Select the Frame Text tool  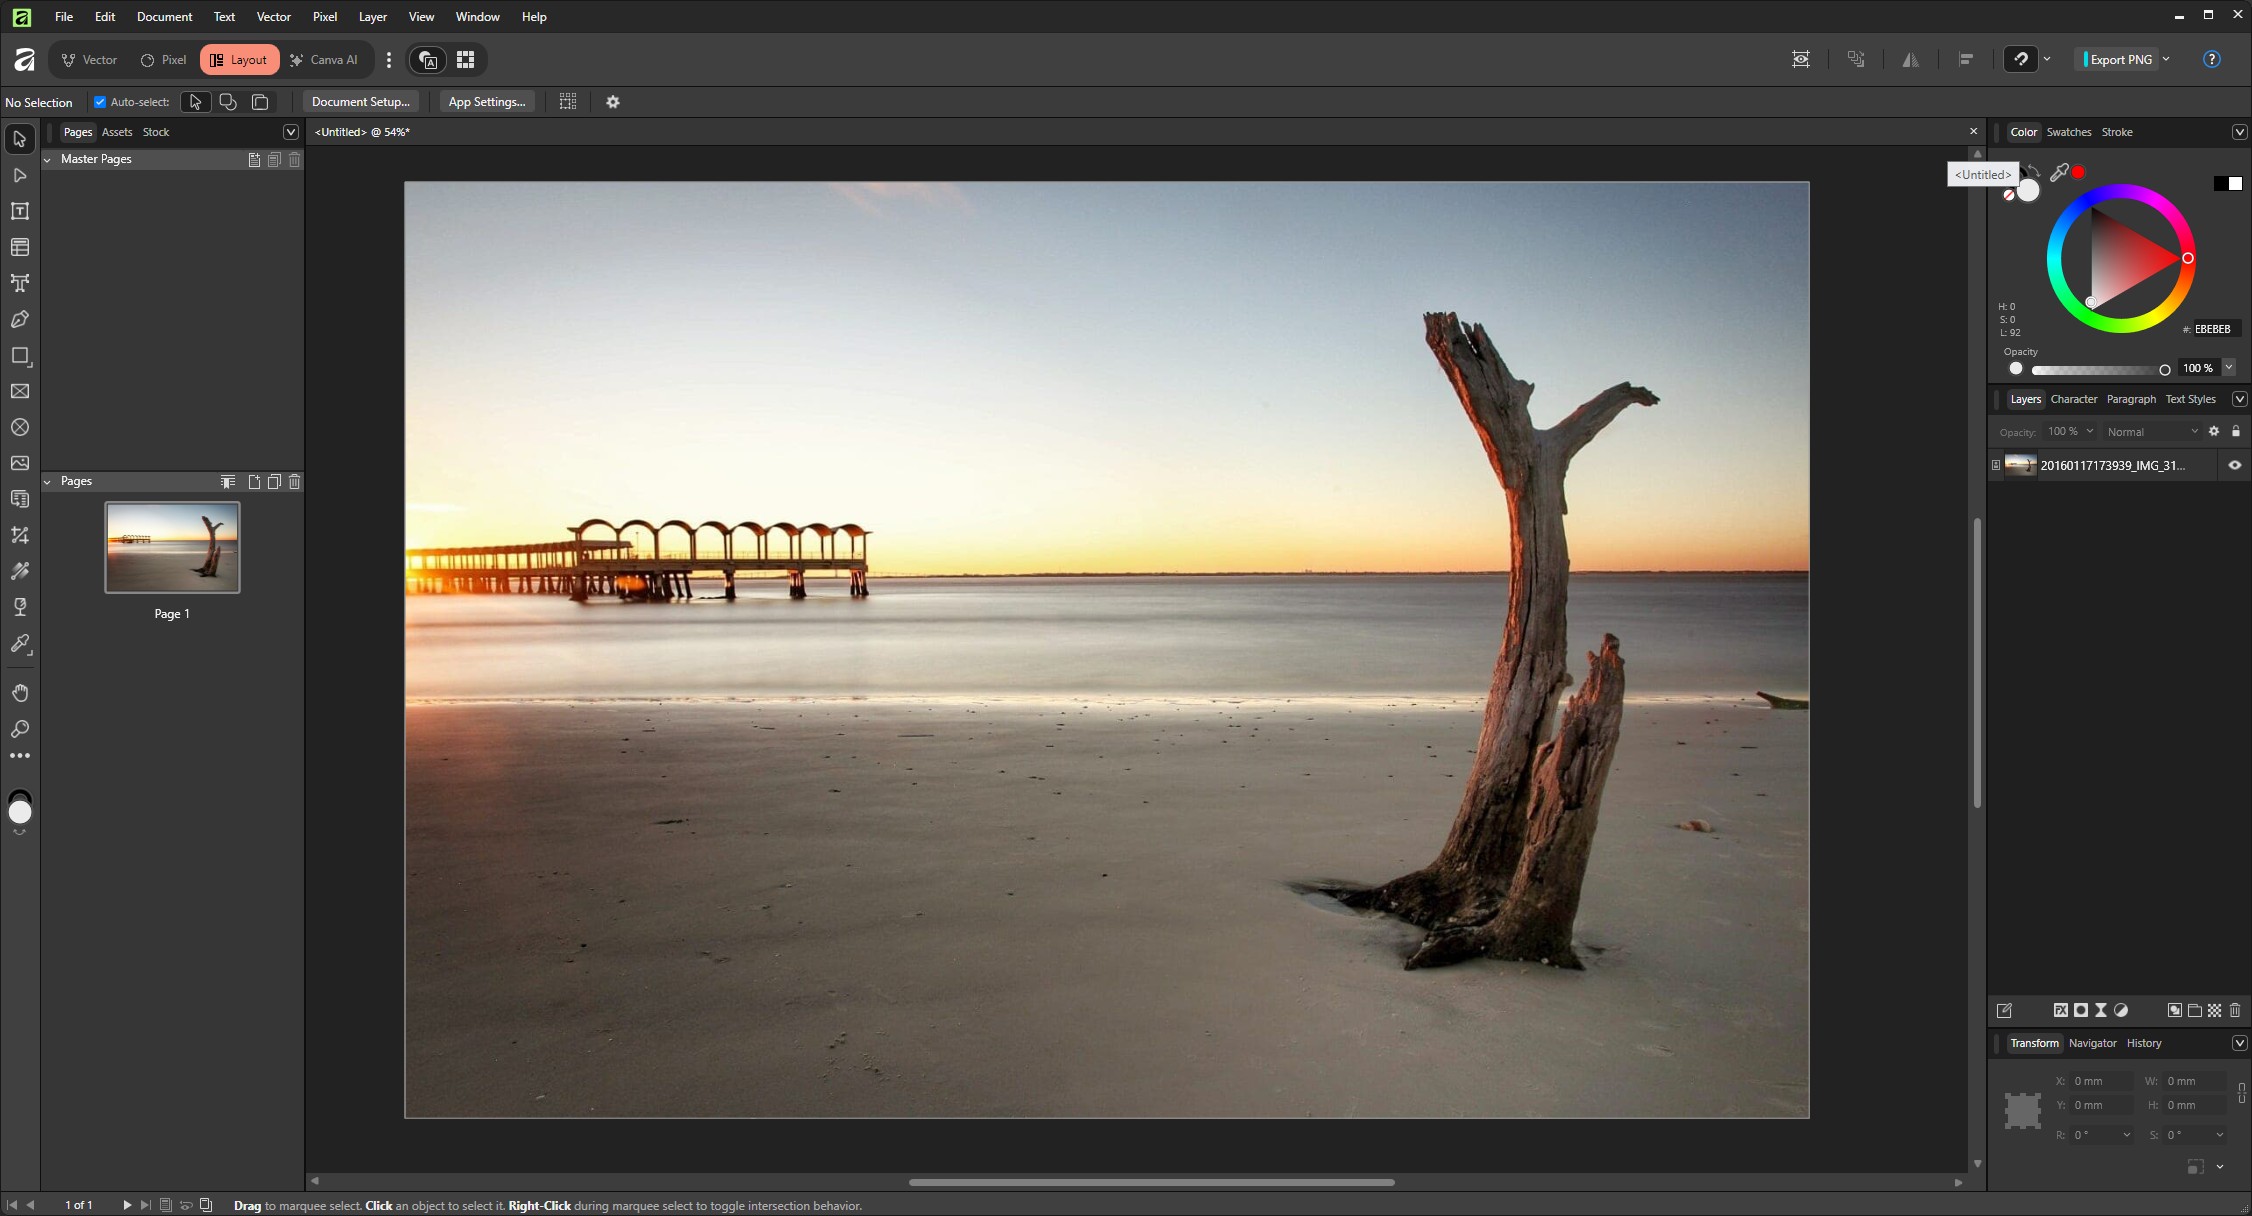pos(20,211)
